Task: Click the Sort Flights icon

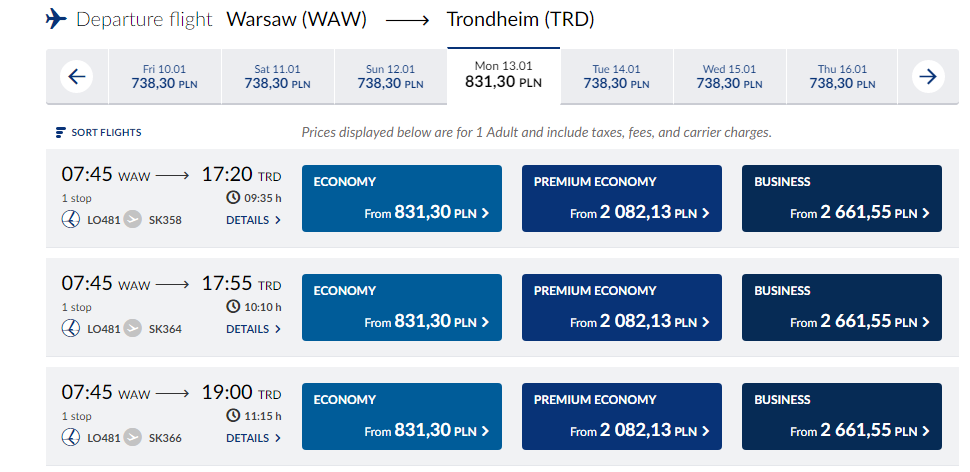Action: 60,132
